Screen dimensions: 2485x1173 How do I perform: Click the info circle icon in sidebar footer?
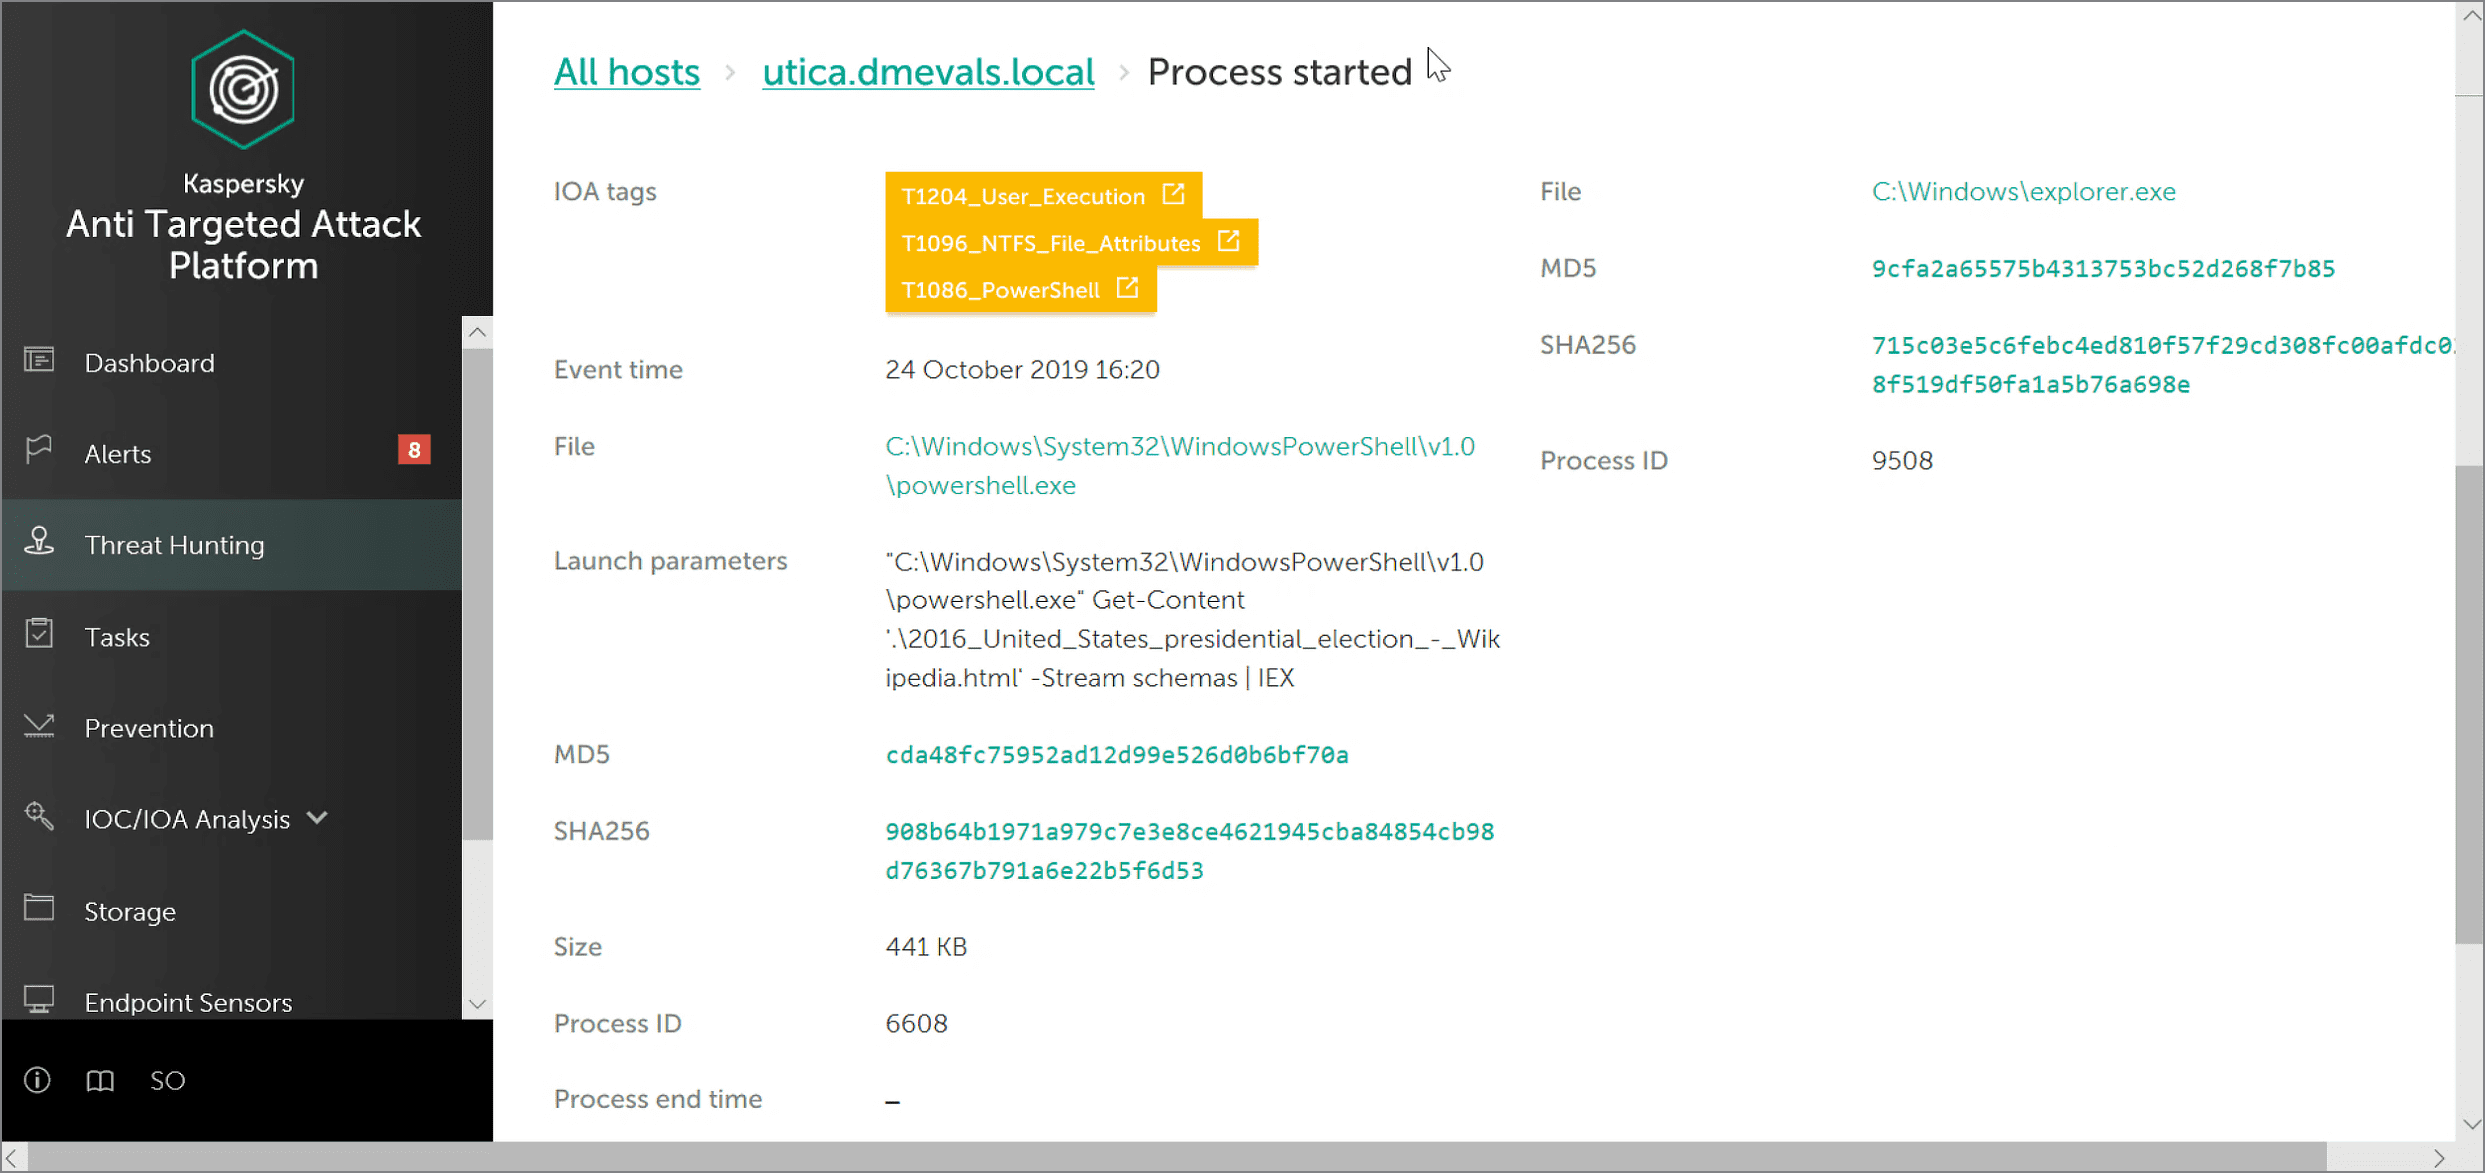[x=38, y=1080]
